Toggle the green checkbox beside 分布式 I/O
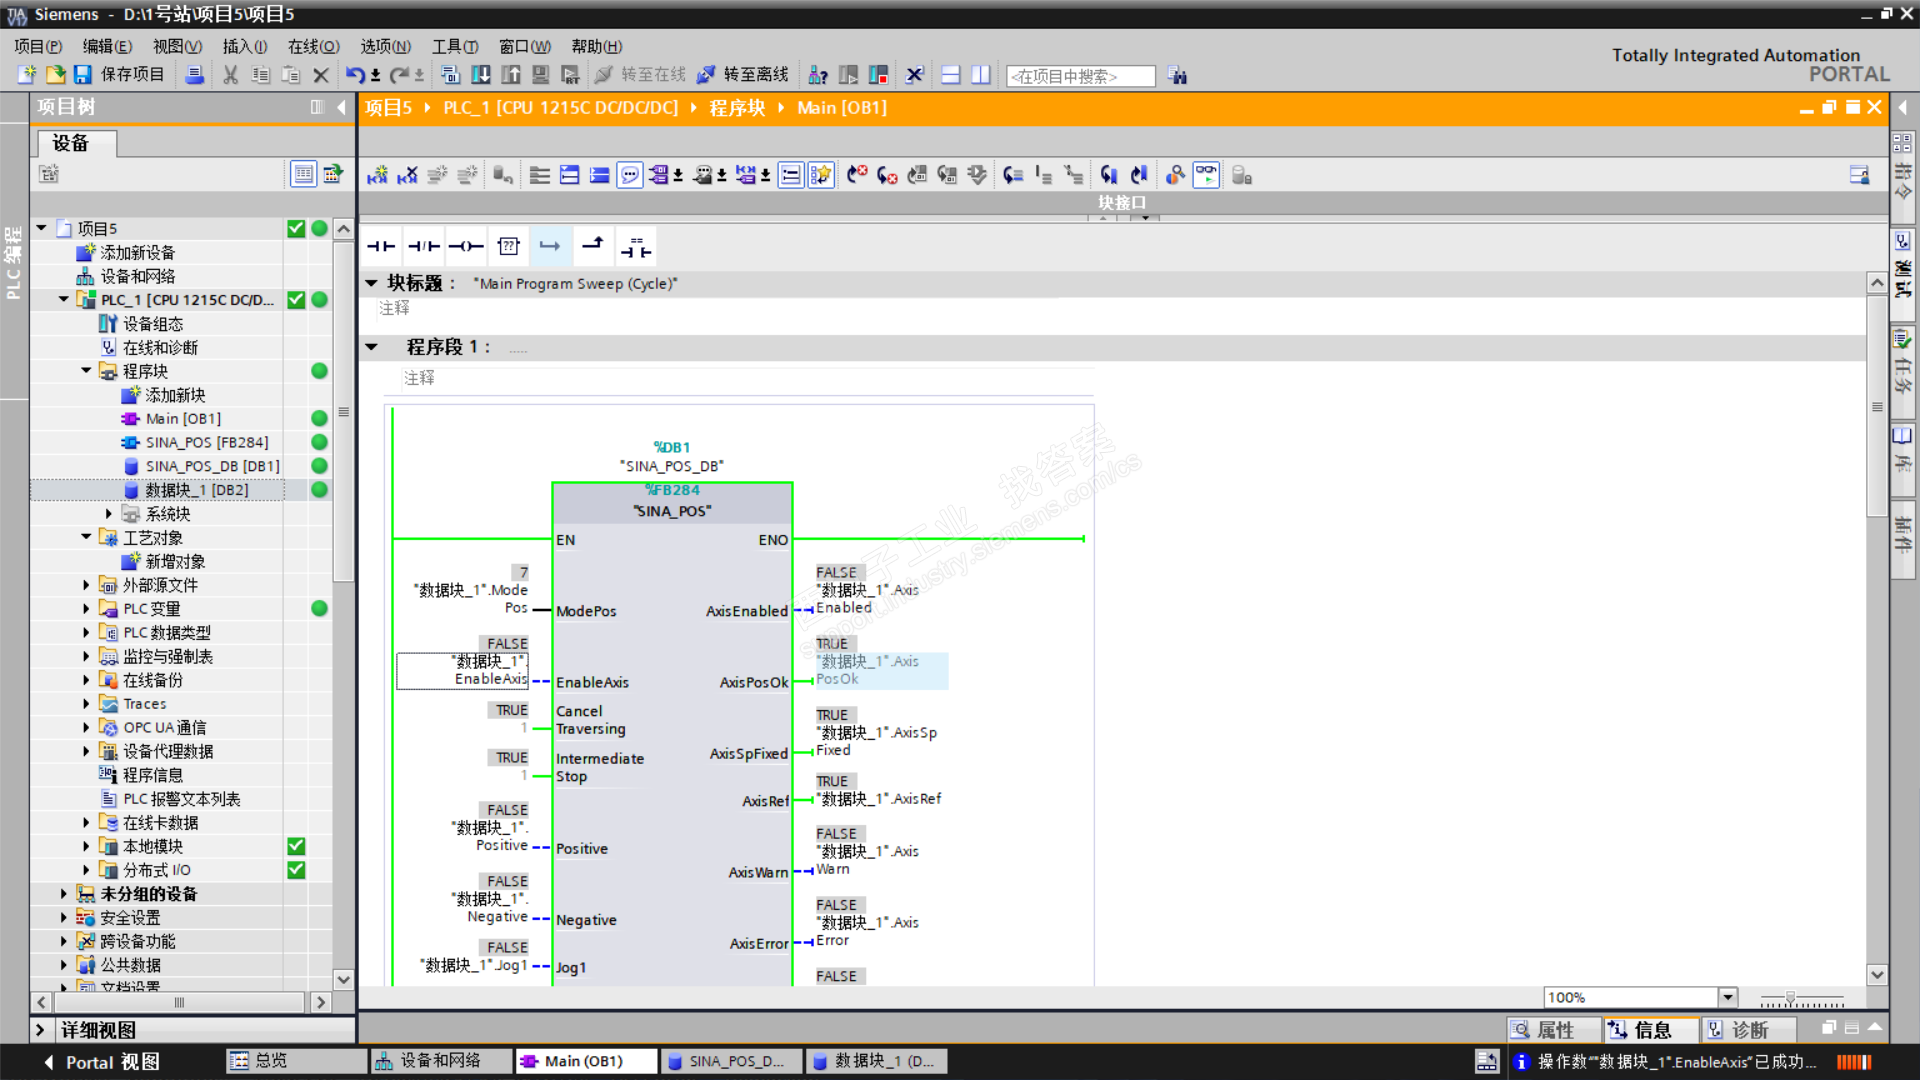The height and width of the screenshot is (1080, 1920). 296,870
